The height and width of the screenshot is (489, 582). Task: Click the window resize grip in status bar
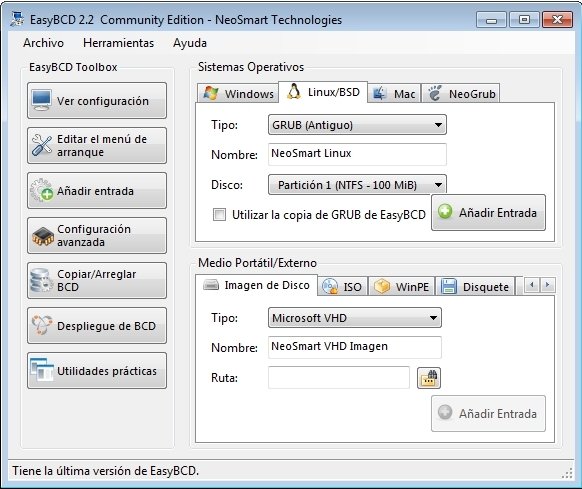[x=567, y=473]
